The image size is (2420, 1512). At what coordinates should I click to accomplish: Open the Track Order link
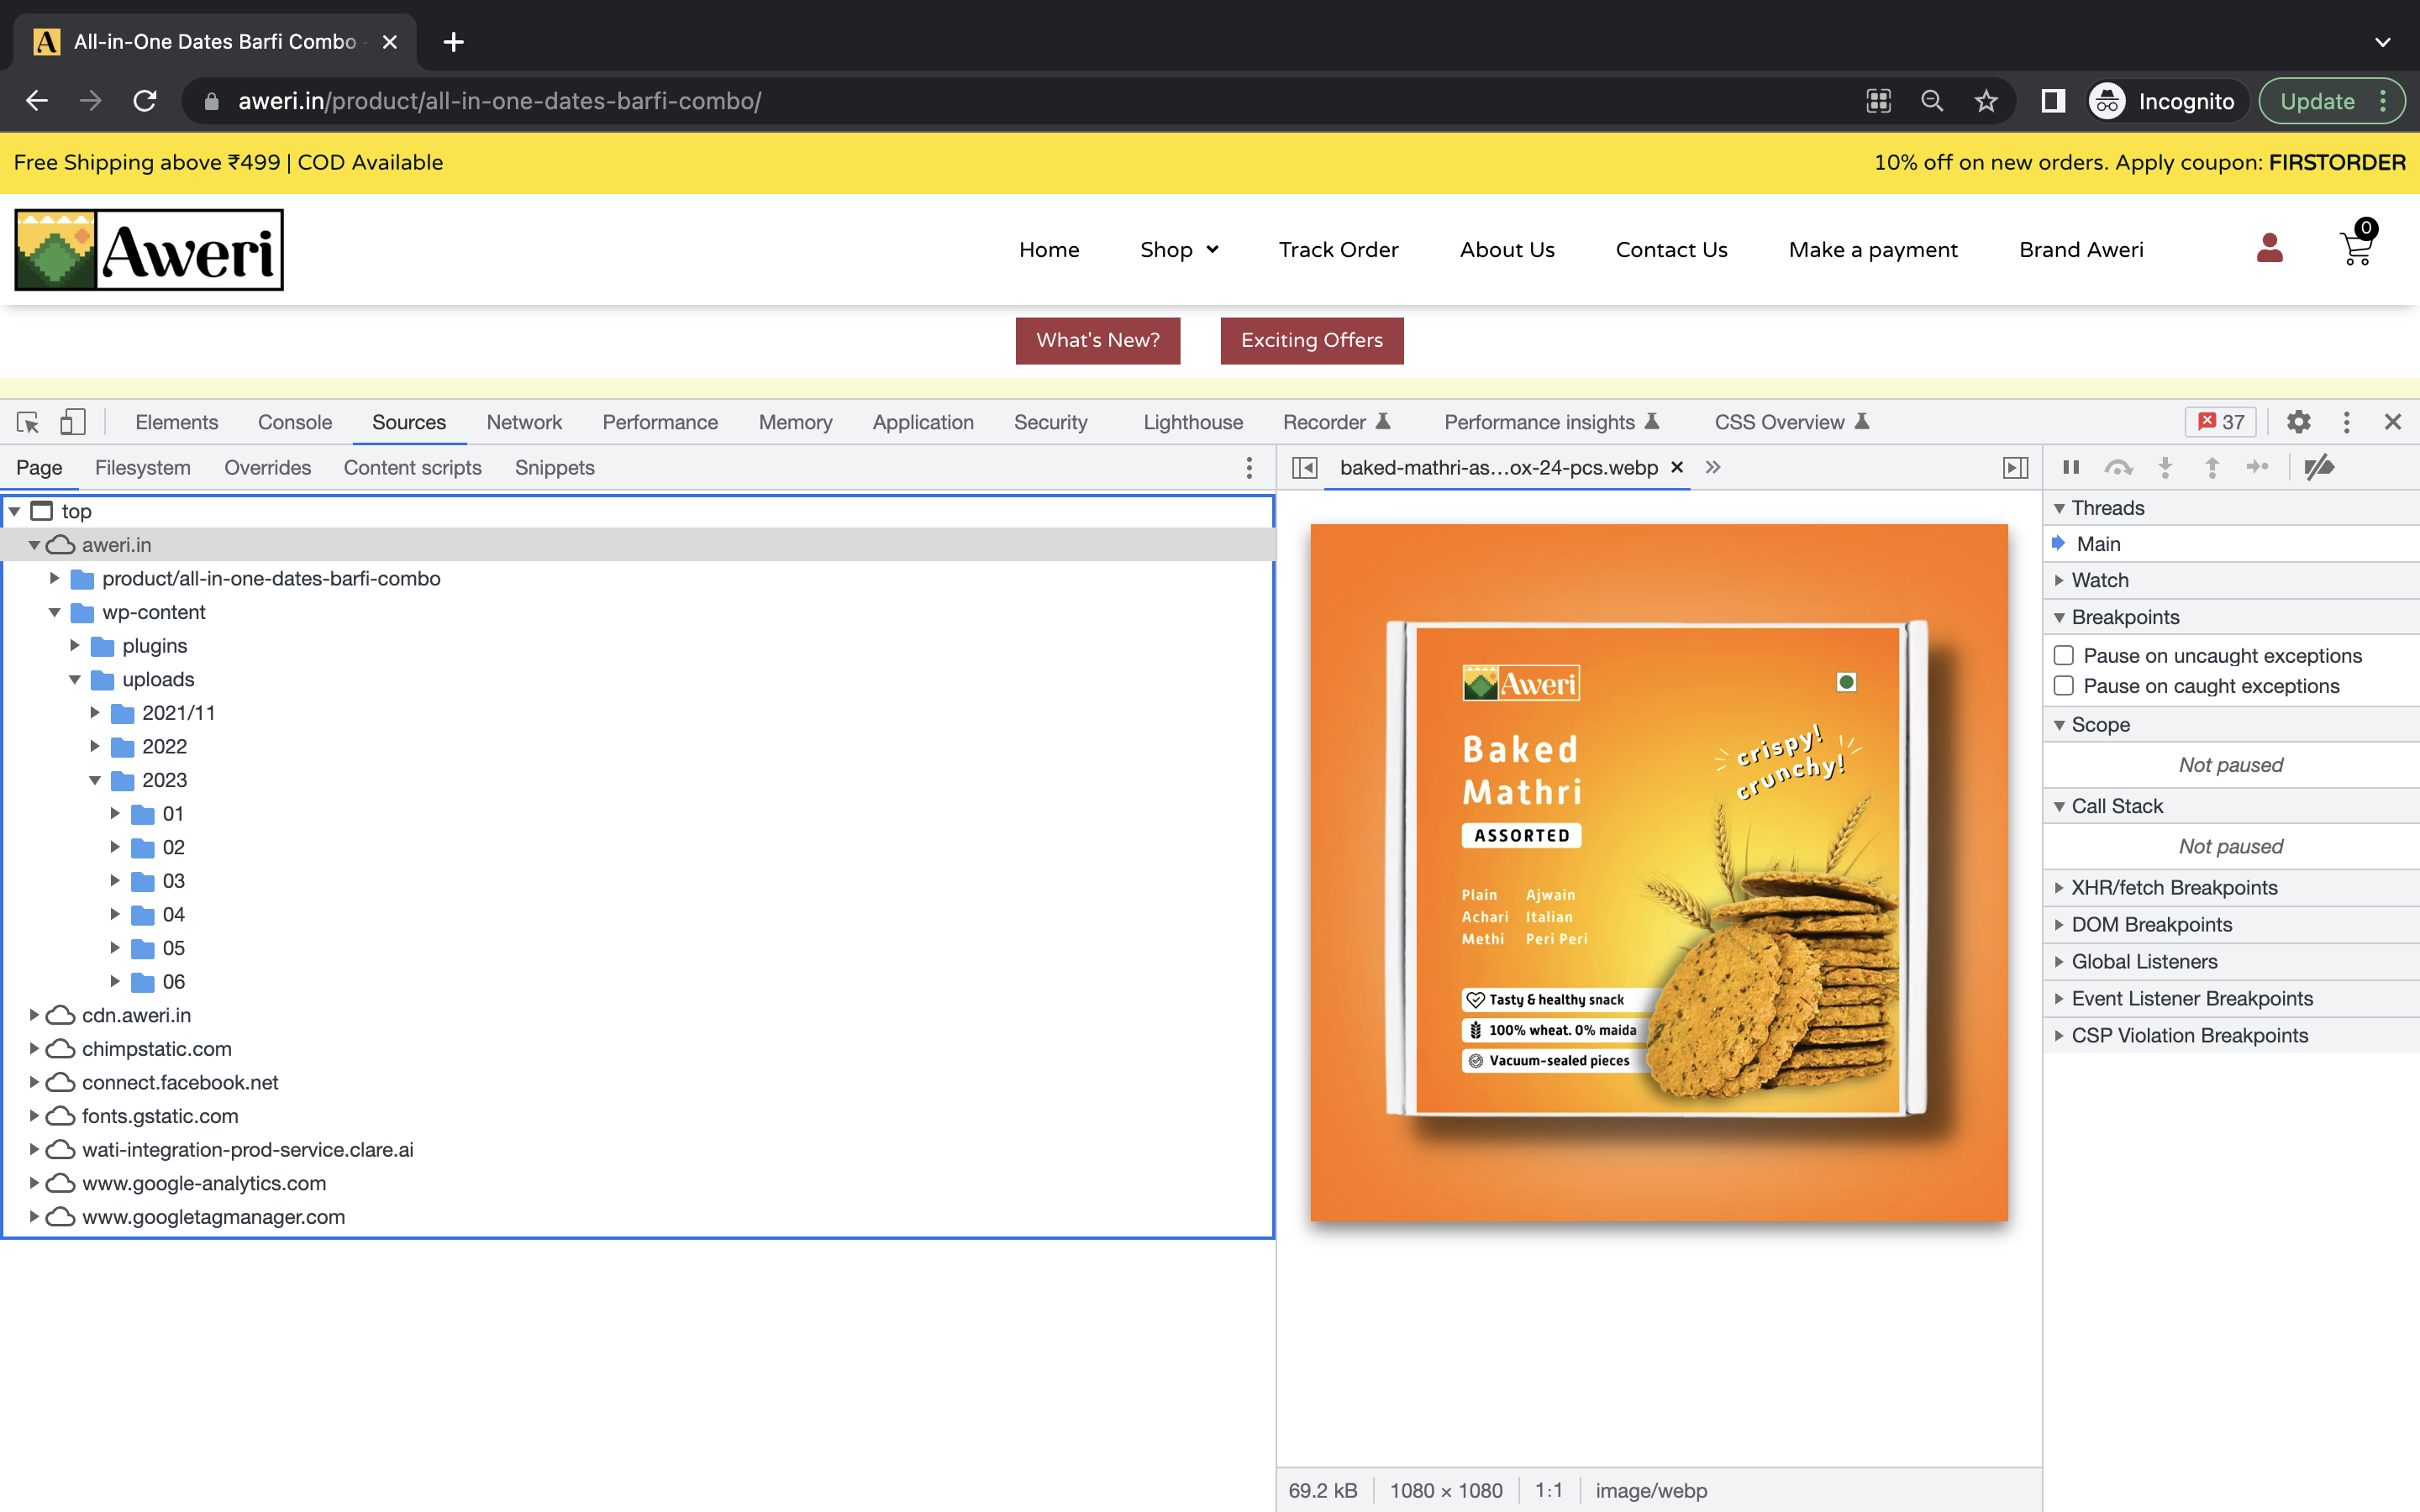(1338, 250)
